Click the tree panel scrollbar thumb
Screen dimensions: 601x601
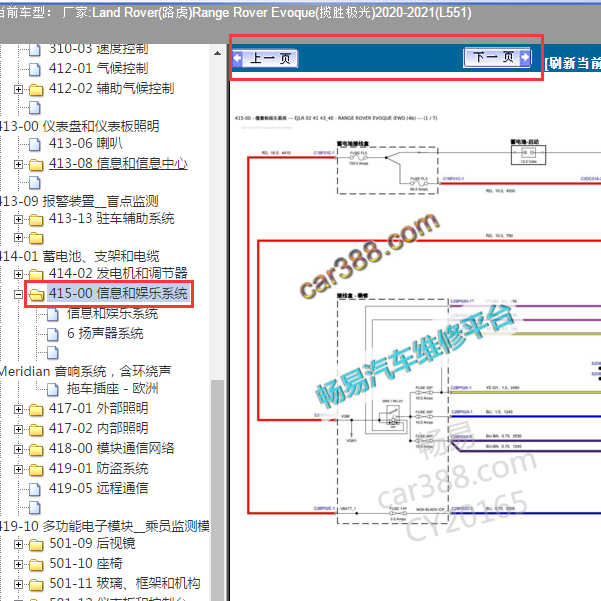(x=217, y=490)
